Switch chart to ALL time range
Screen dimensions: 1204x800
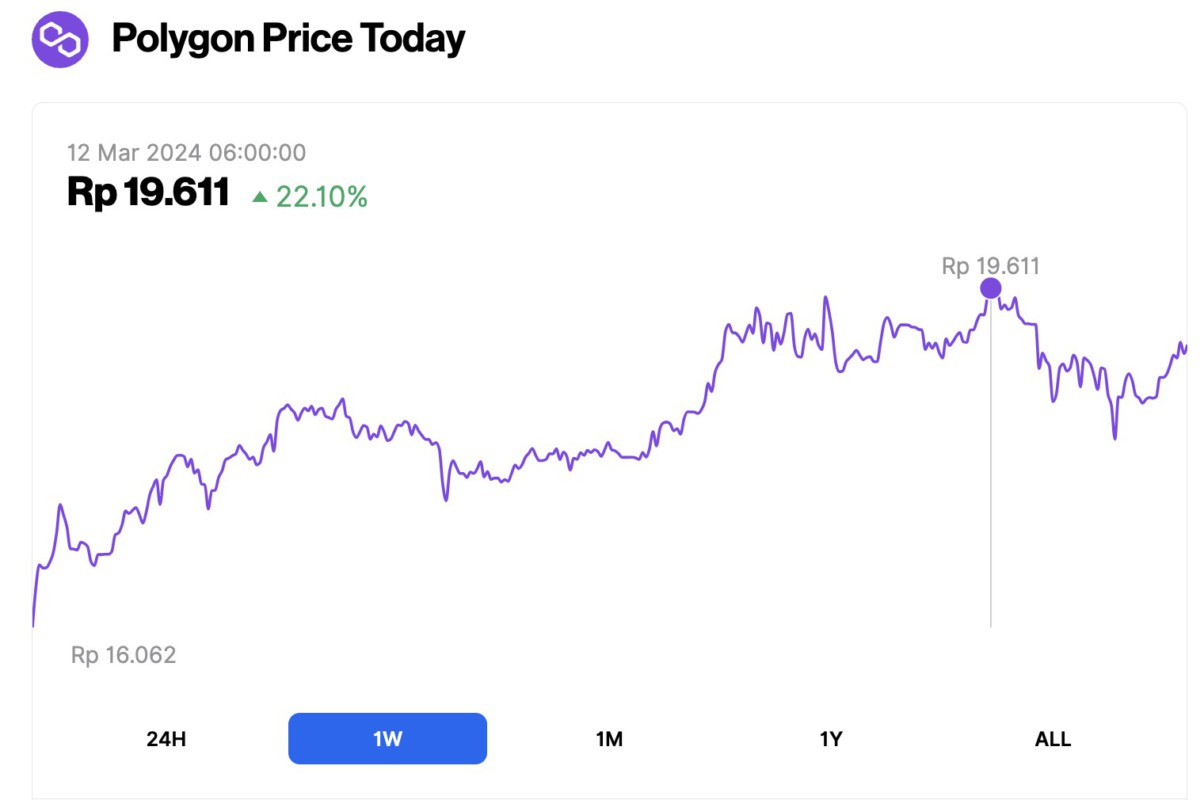coord(1052,739)
